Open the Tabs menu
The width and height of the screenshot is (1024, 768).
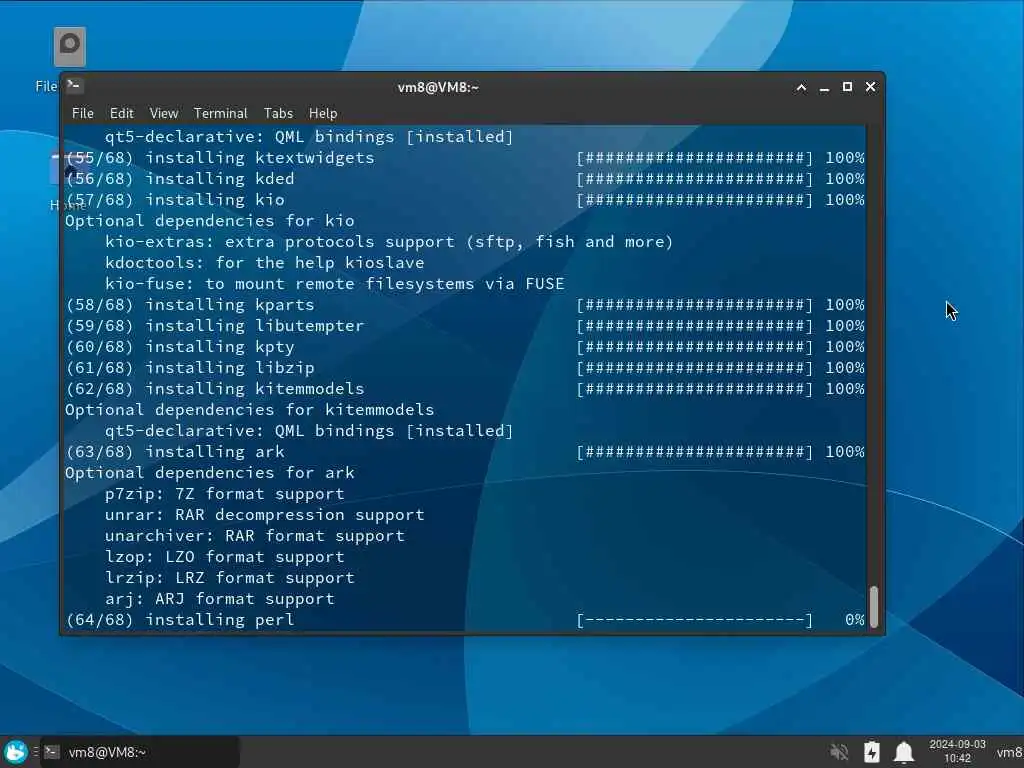tap(278, 114)
